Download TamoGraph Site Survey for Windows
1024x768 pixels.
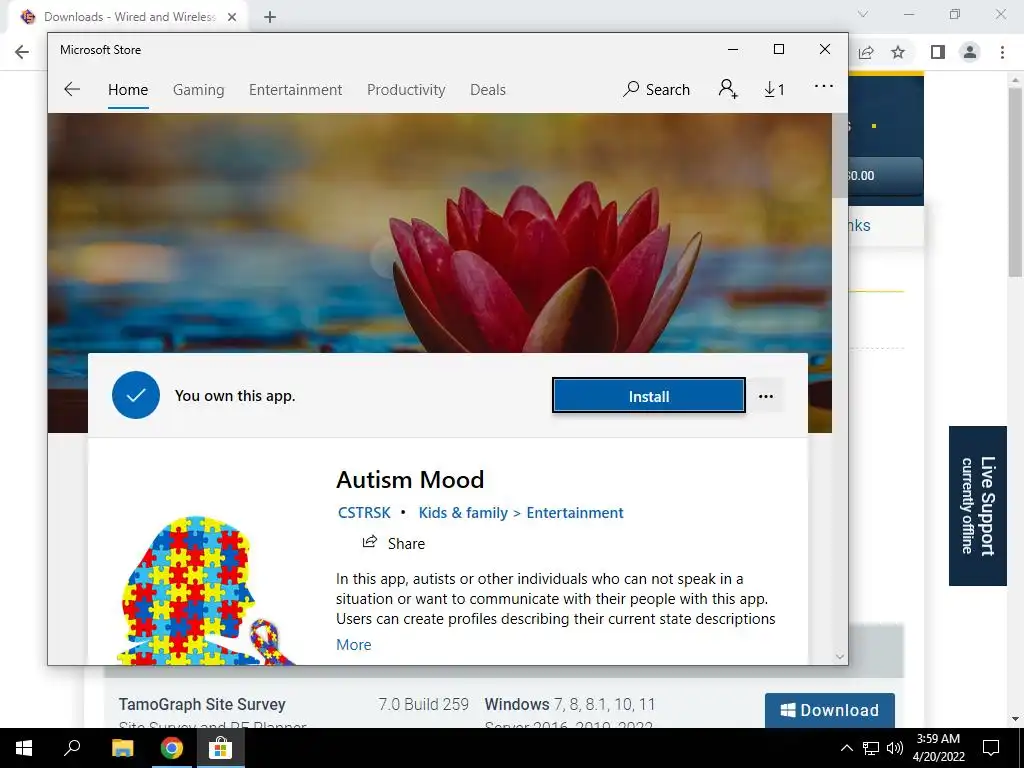click(829, 710)
